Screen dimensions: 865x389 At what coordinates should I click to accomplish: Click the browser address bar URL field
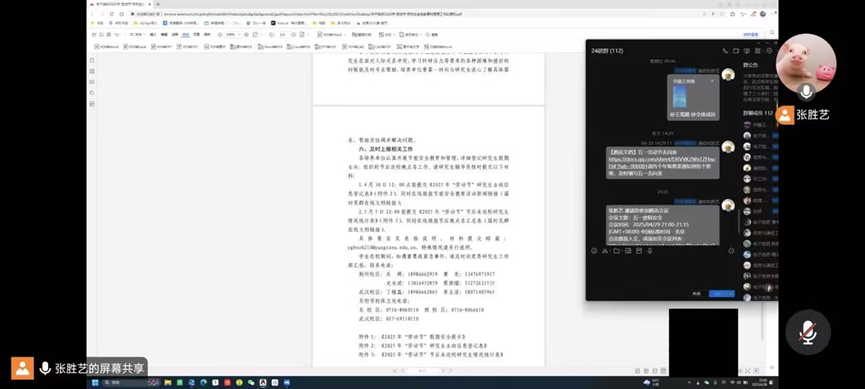(x=419, y=14)
